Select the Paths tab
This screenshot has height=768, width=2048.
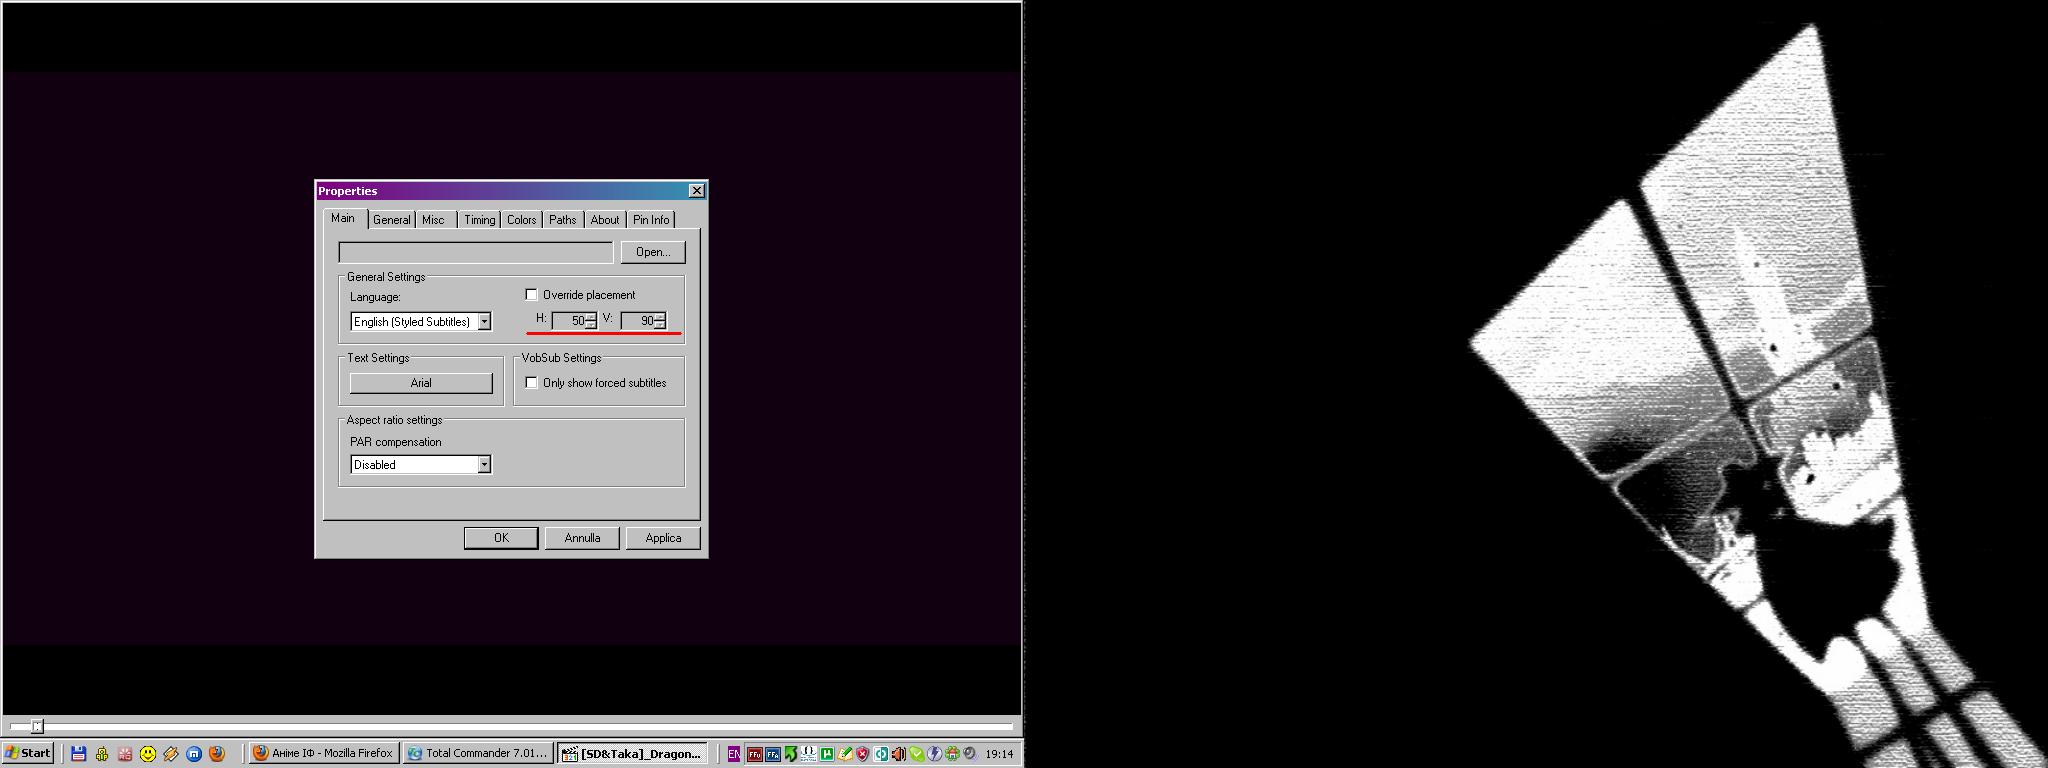coord(562,220)
